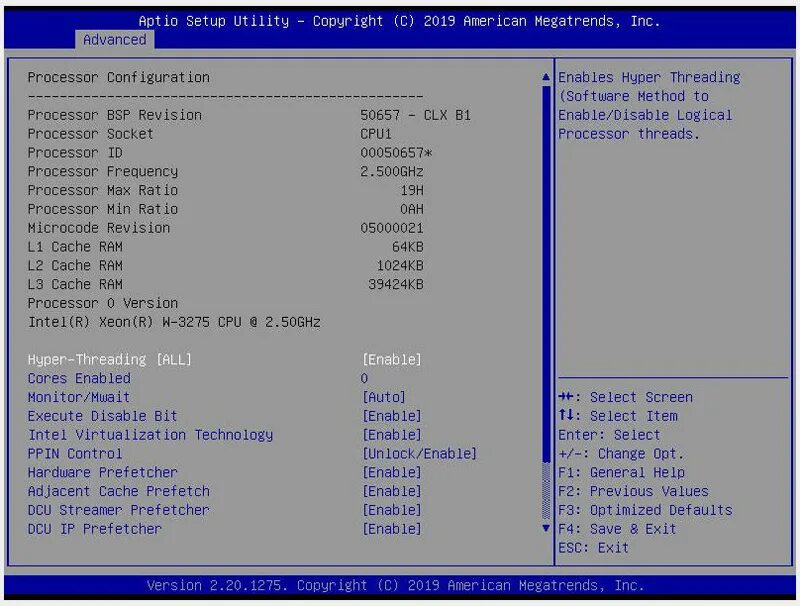
Task: Click F4: Save & Exit option
Action: point(616,529)
